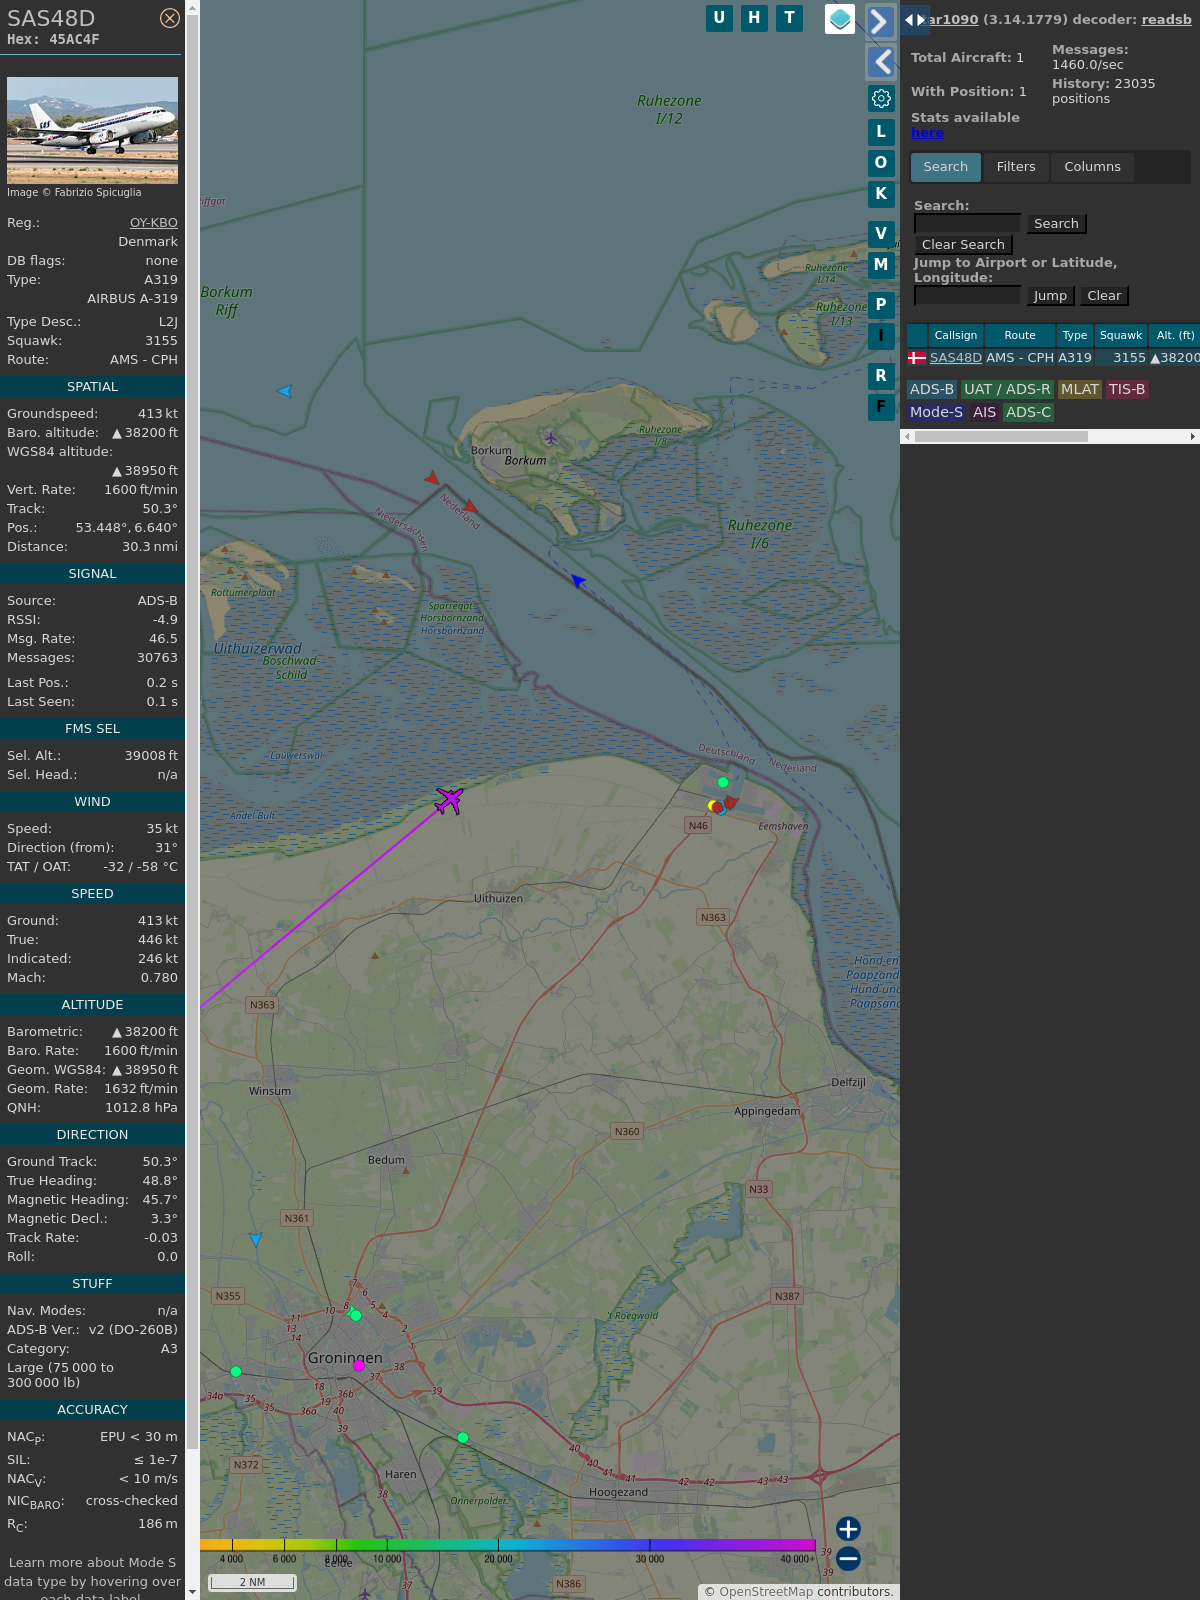Click the H map button
The width and height of the screenshot is (1200, 1600).
[x=754, y=18]
